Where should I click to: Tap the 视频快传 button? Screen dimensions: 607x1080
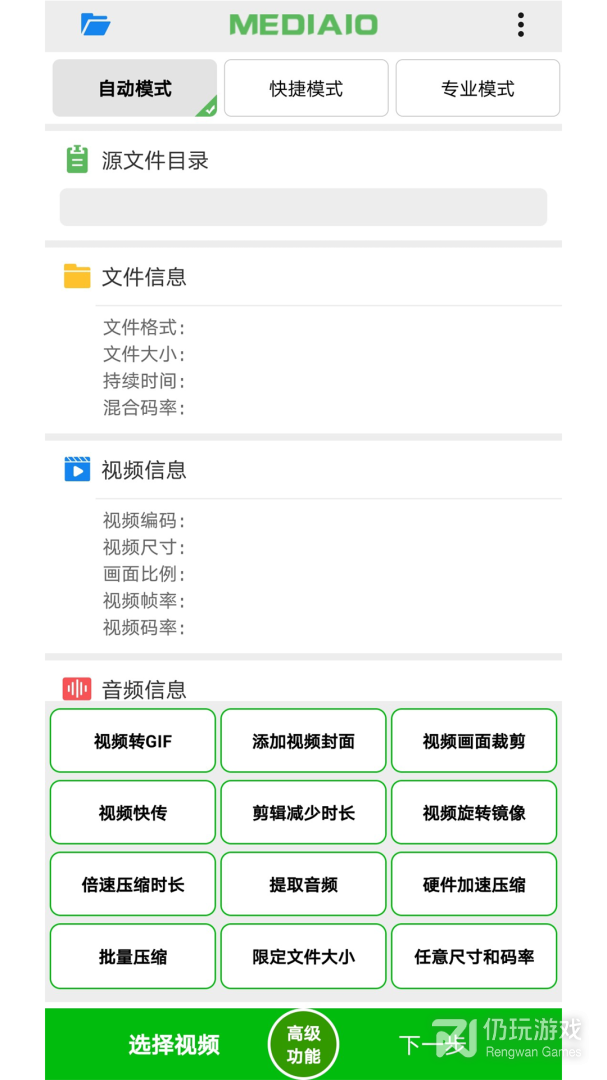pyautogui.click(x=133, y=813)
